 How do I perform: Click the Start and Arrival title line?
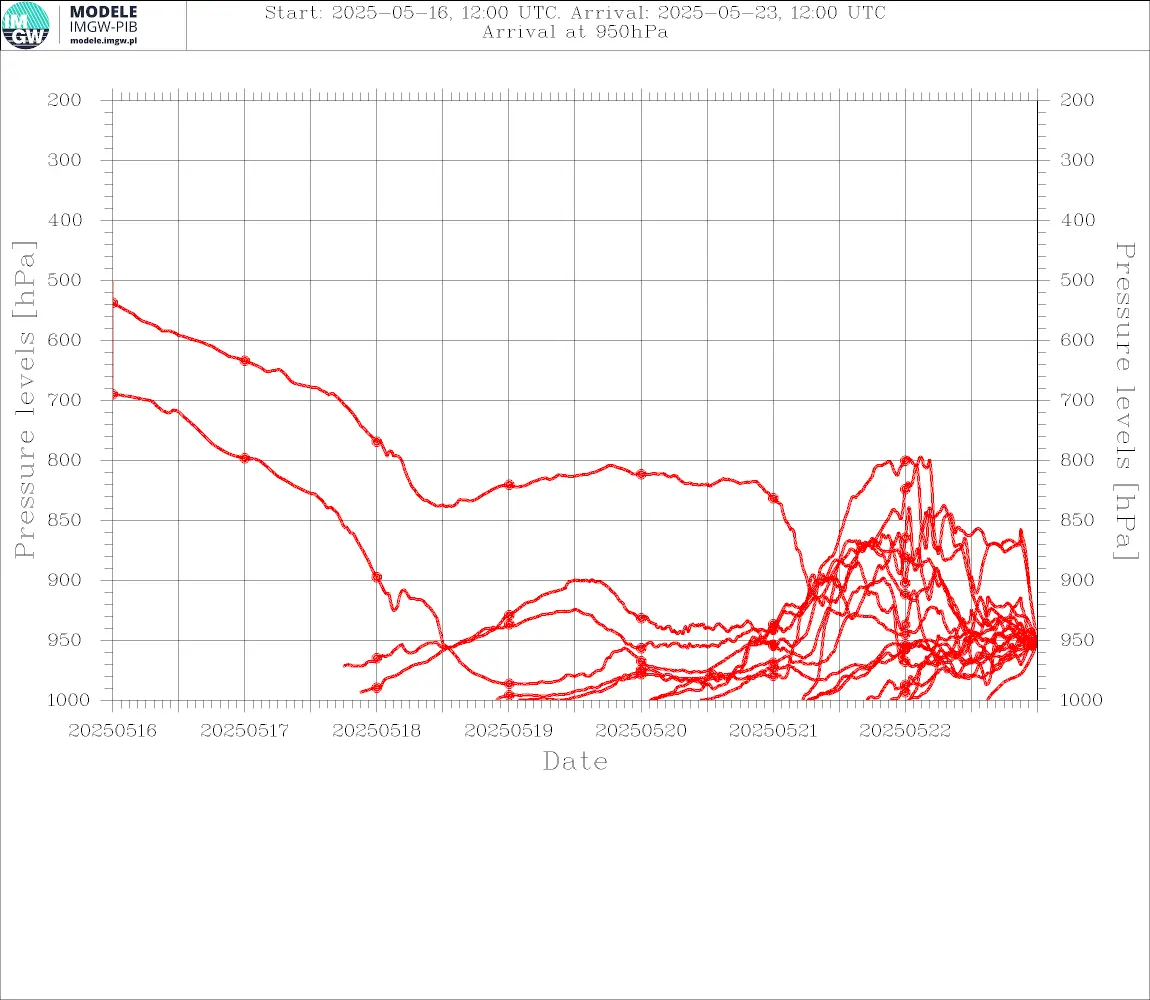coord(575,12)
